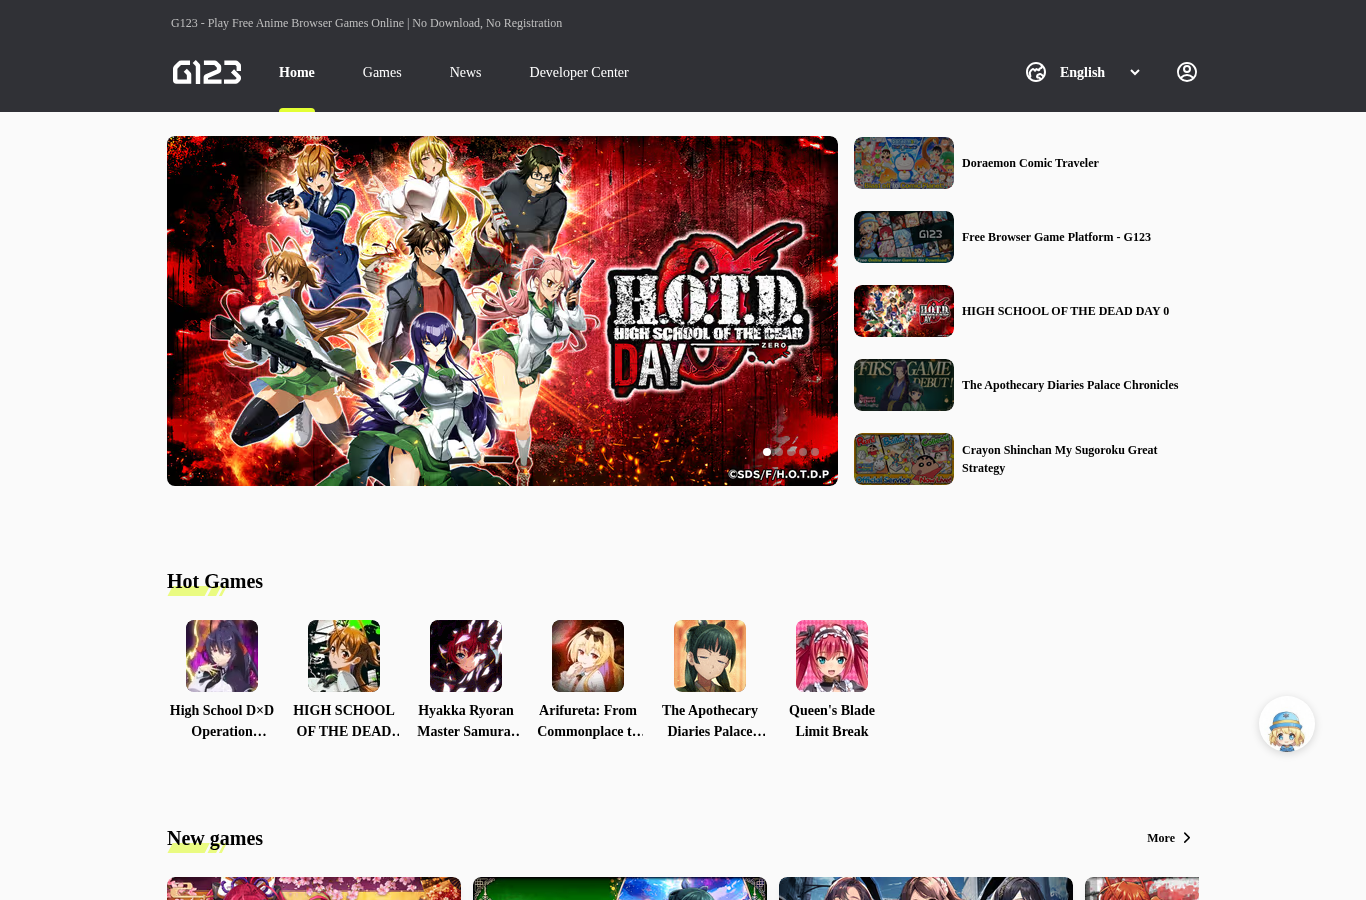Select the Free Browser Game Platform thumbnail
The height and width of the screenshot is (900, 1366).
coord(904,237)
